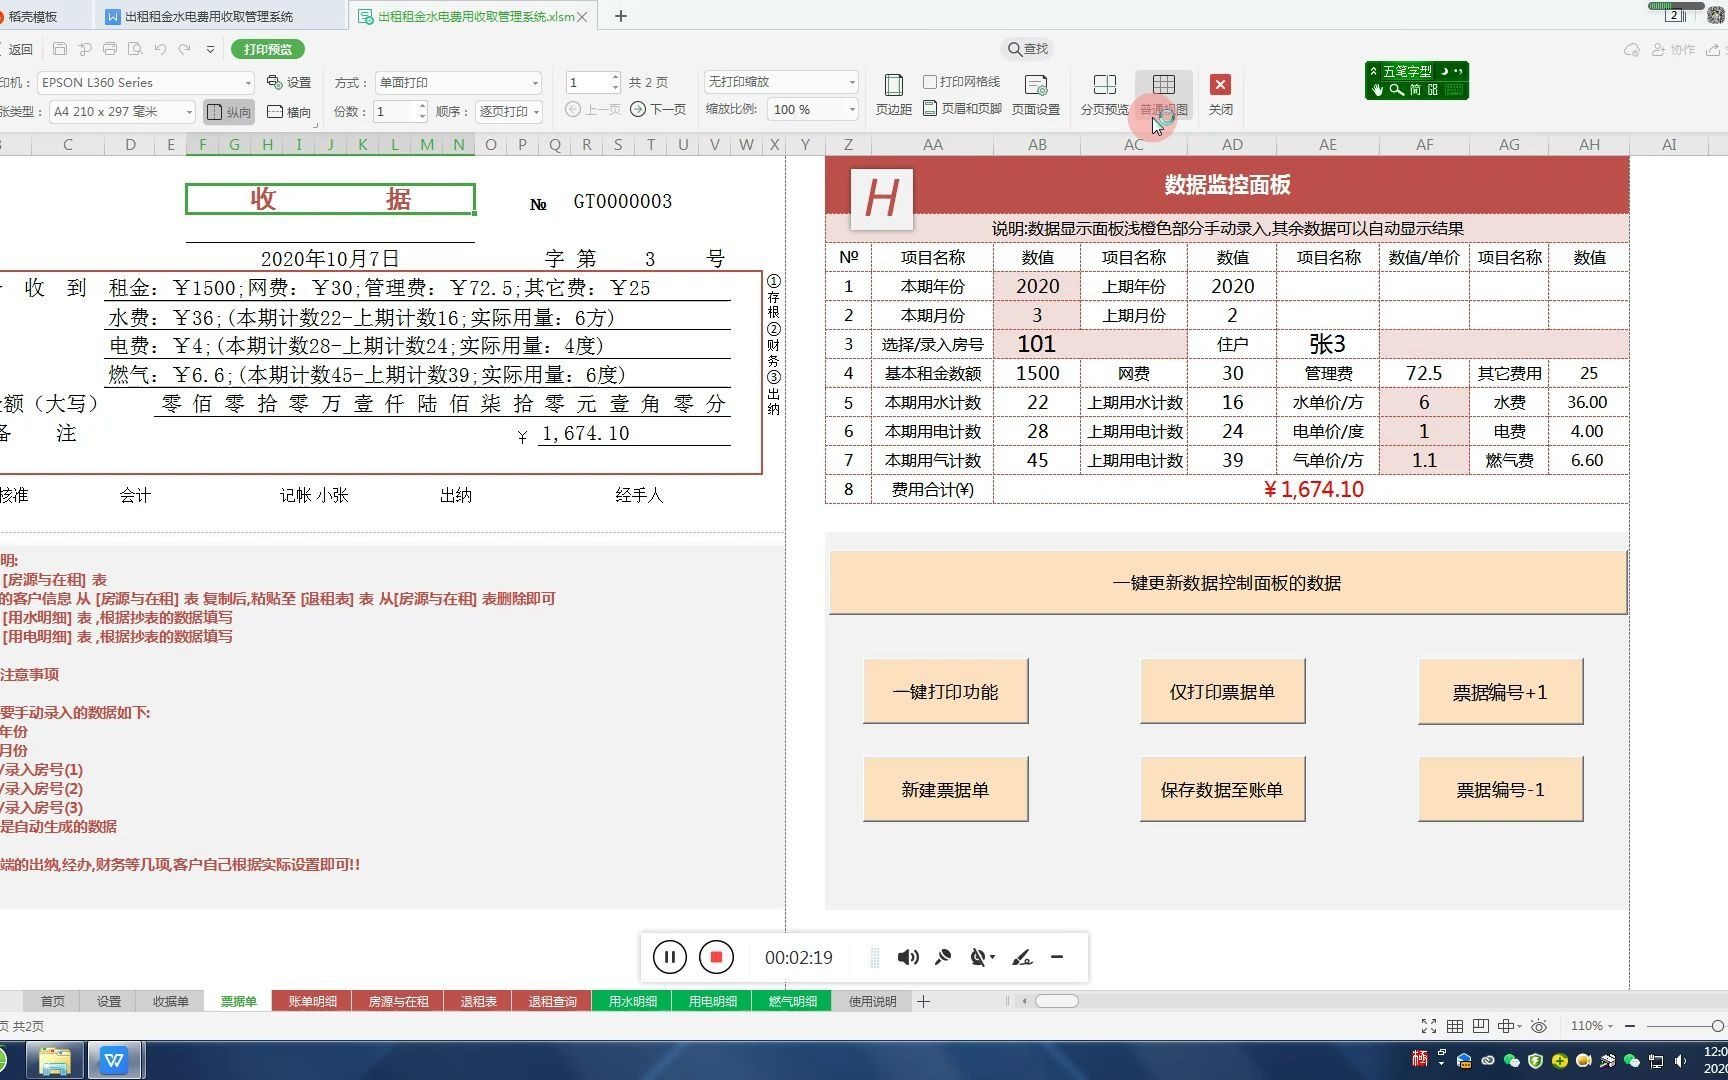
Task: Switch to the 用水明细 sheet tab
Action: tap(632, 1001)
